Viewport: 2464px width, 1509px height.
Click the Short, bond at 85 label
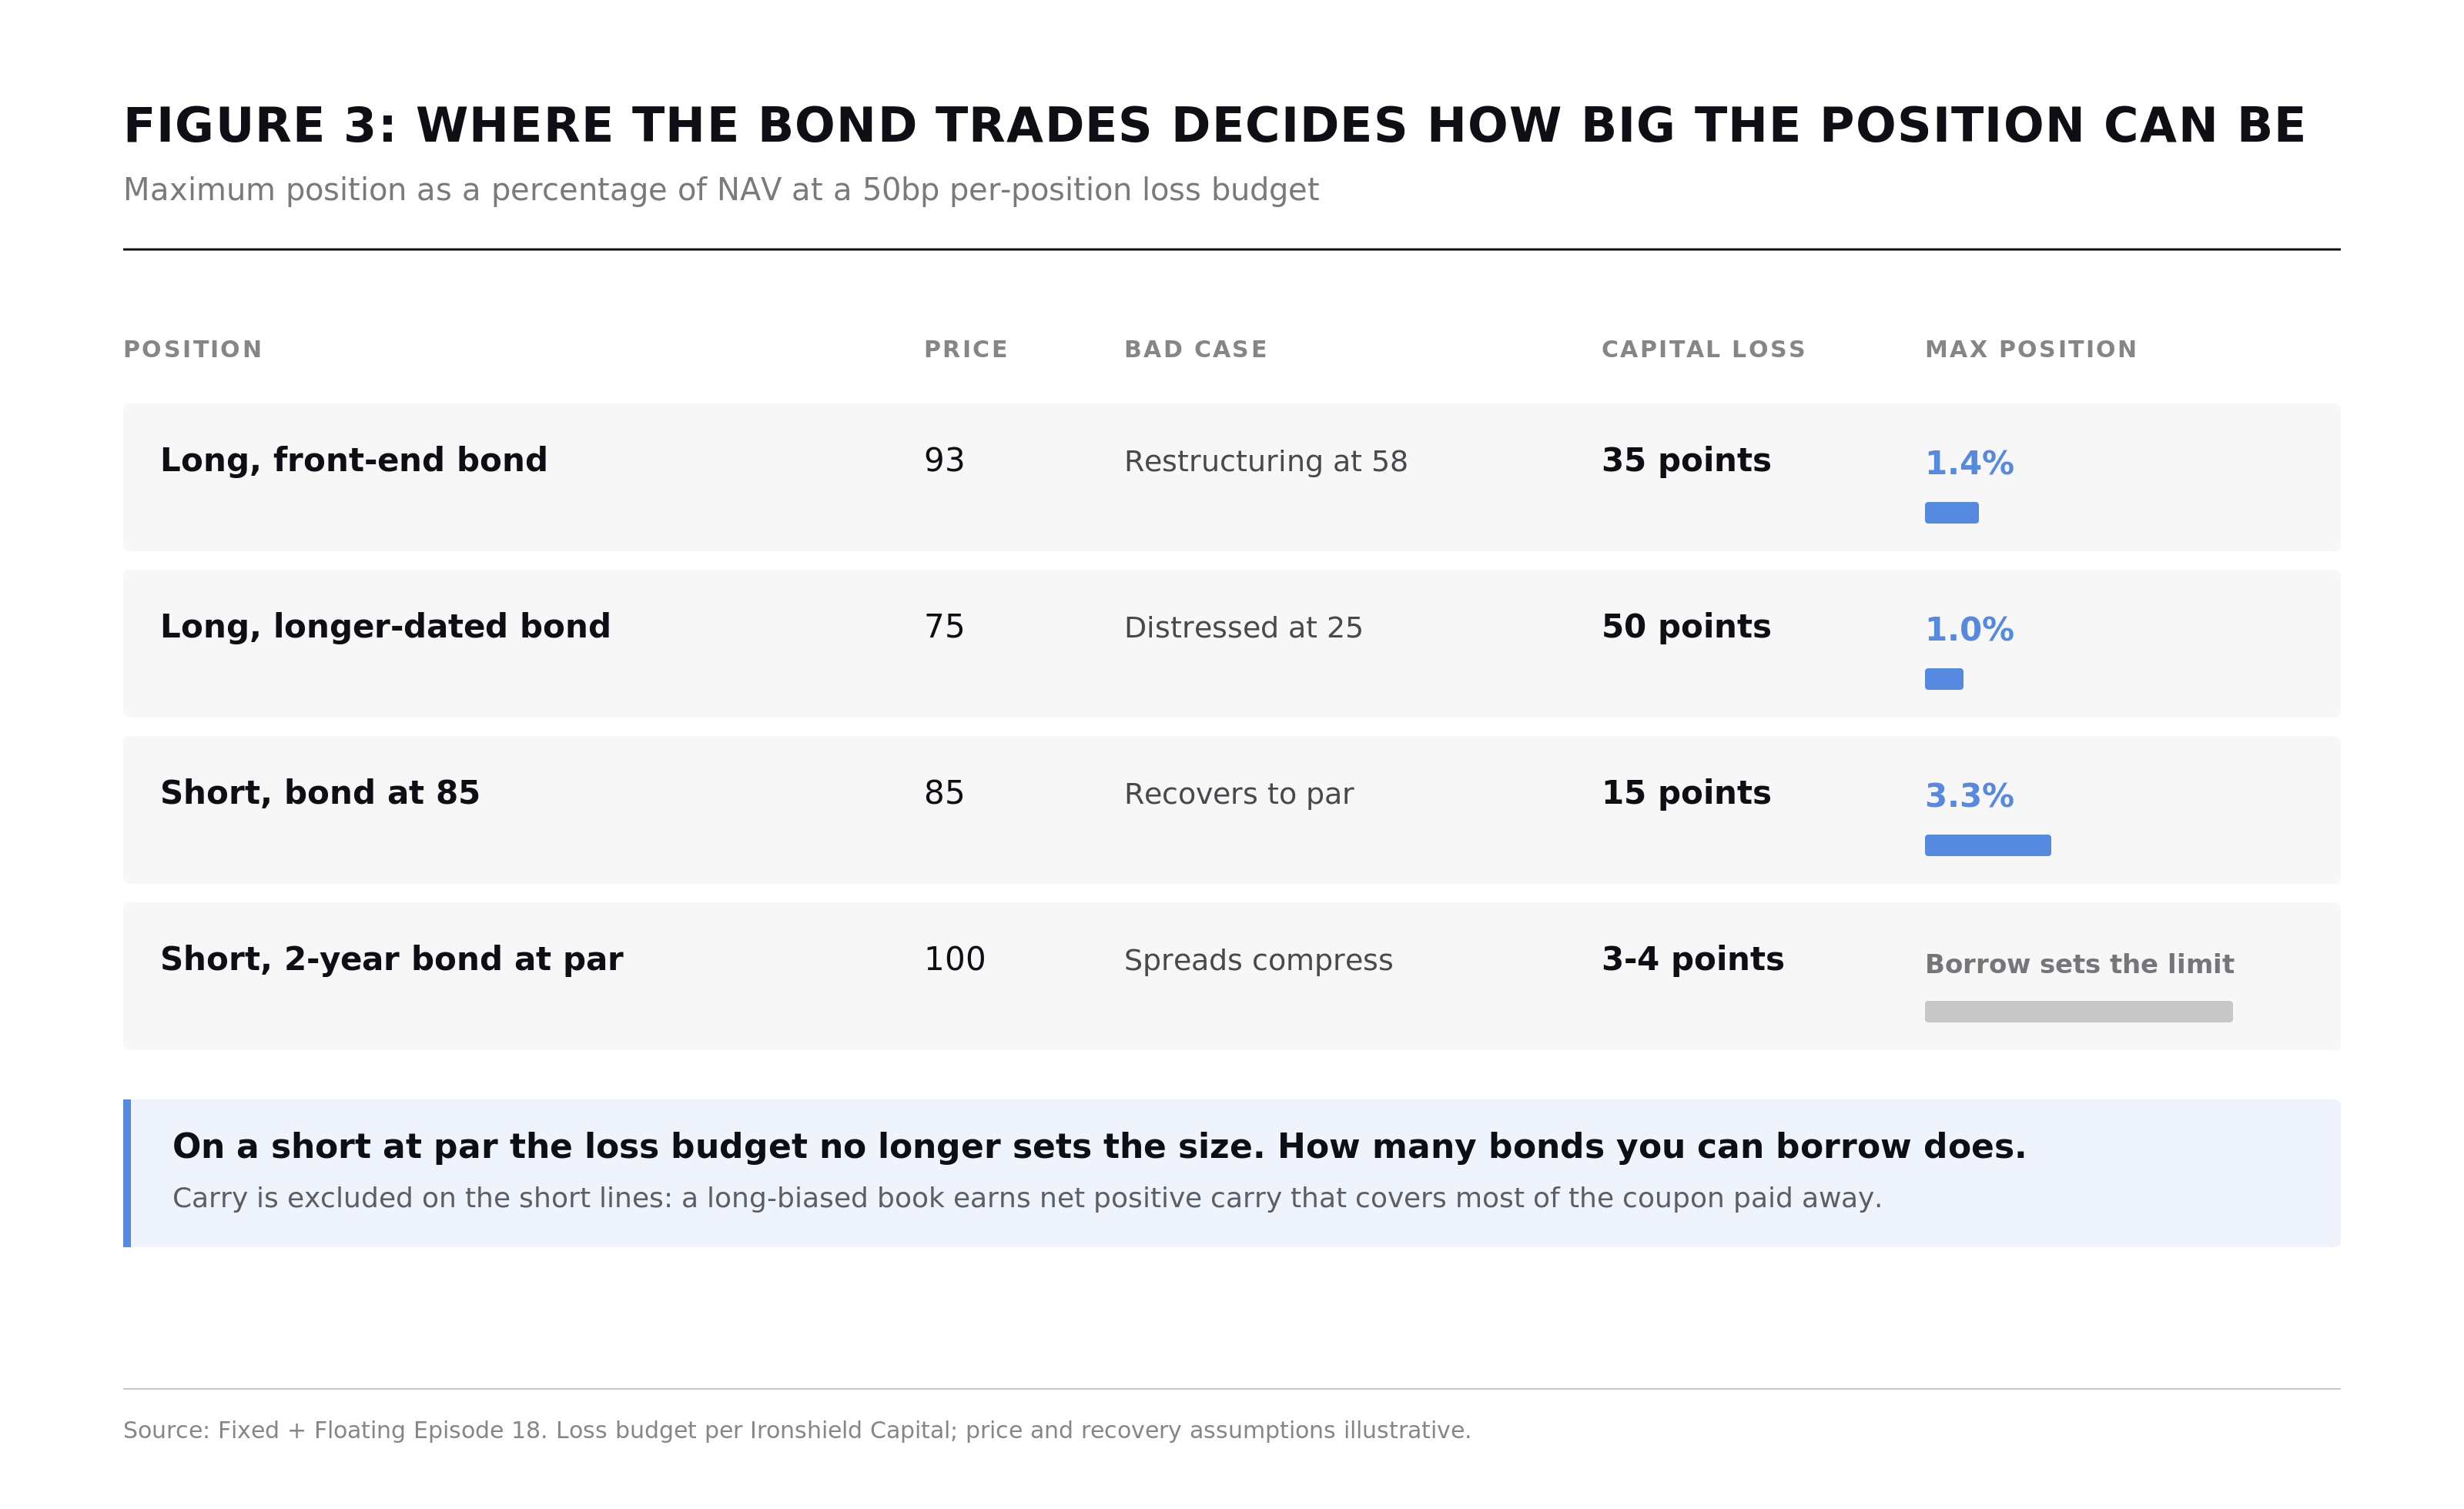tap(320, 792)
